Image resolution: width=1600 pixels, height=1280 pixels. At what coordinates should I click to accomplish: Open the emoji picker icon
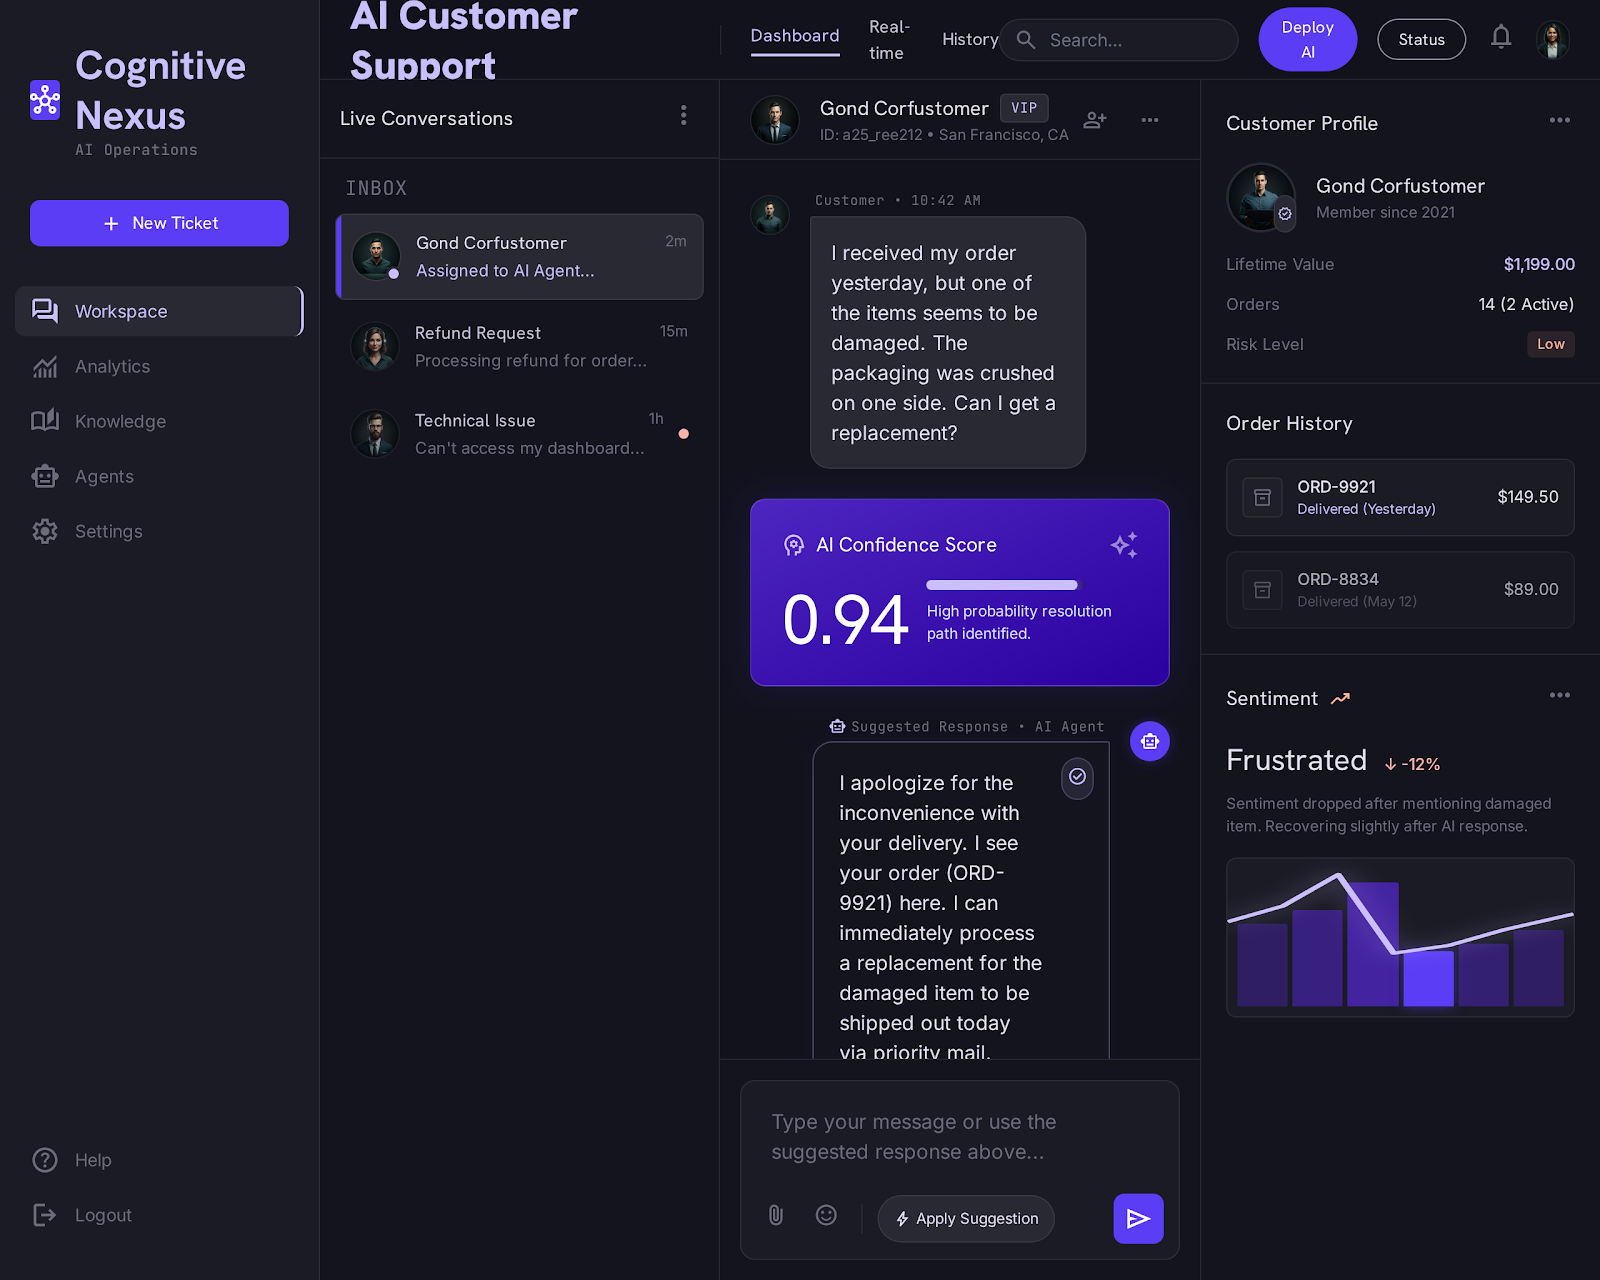click(826, 1215)
